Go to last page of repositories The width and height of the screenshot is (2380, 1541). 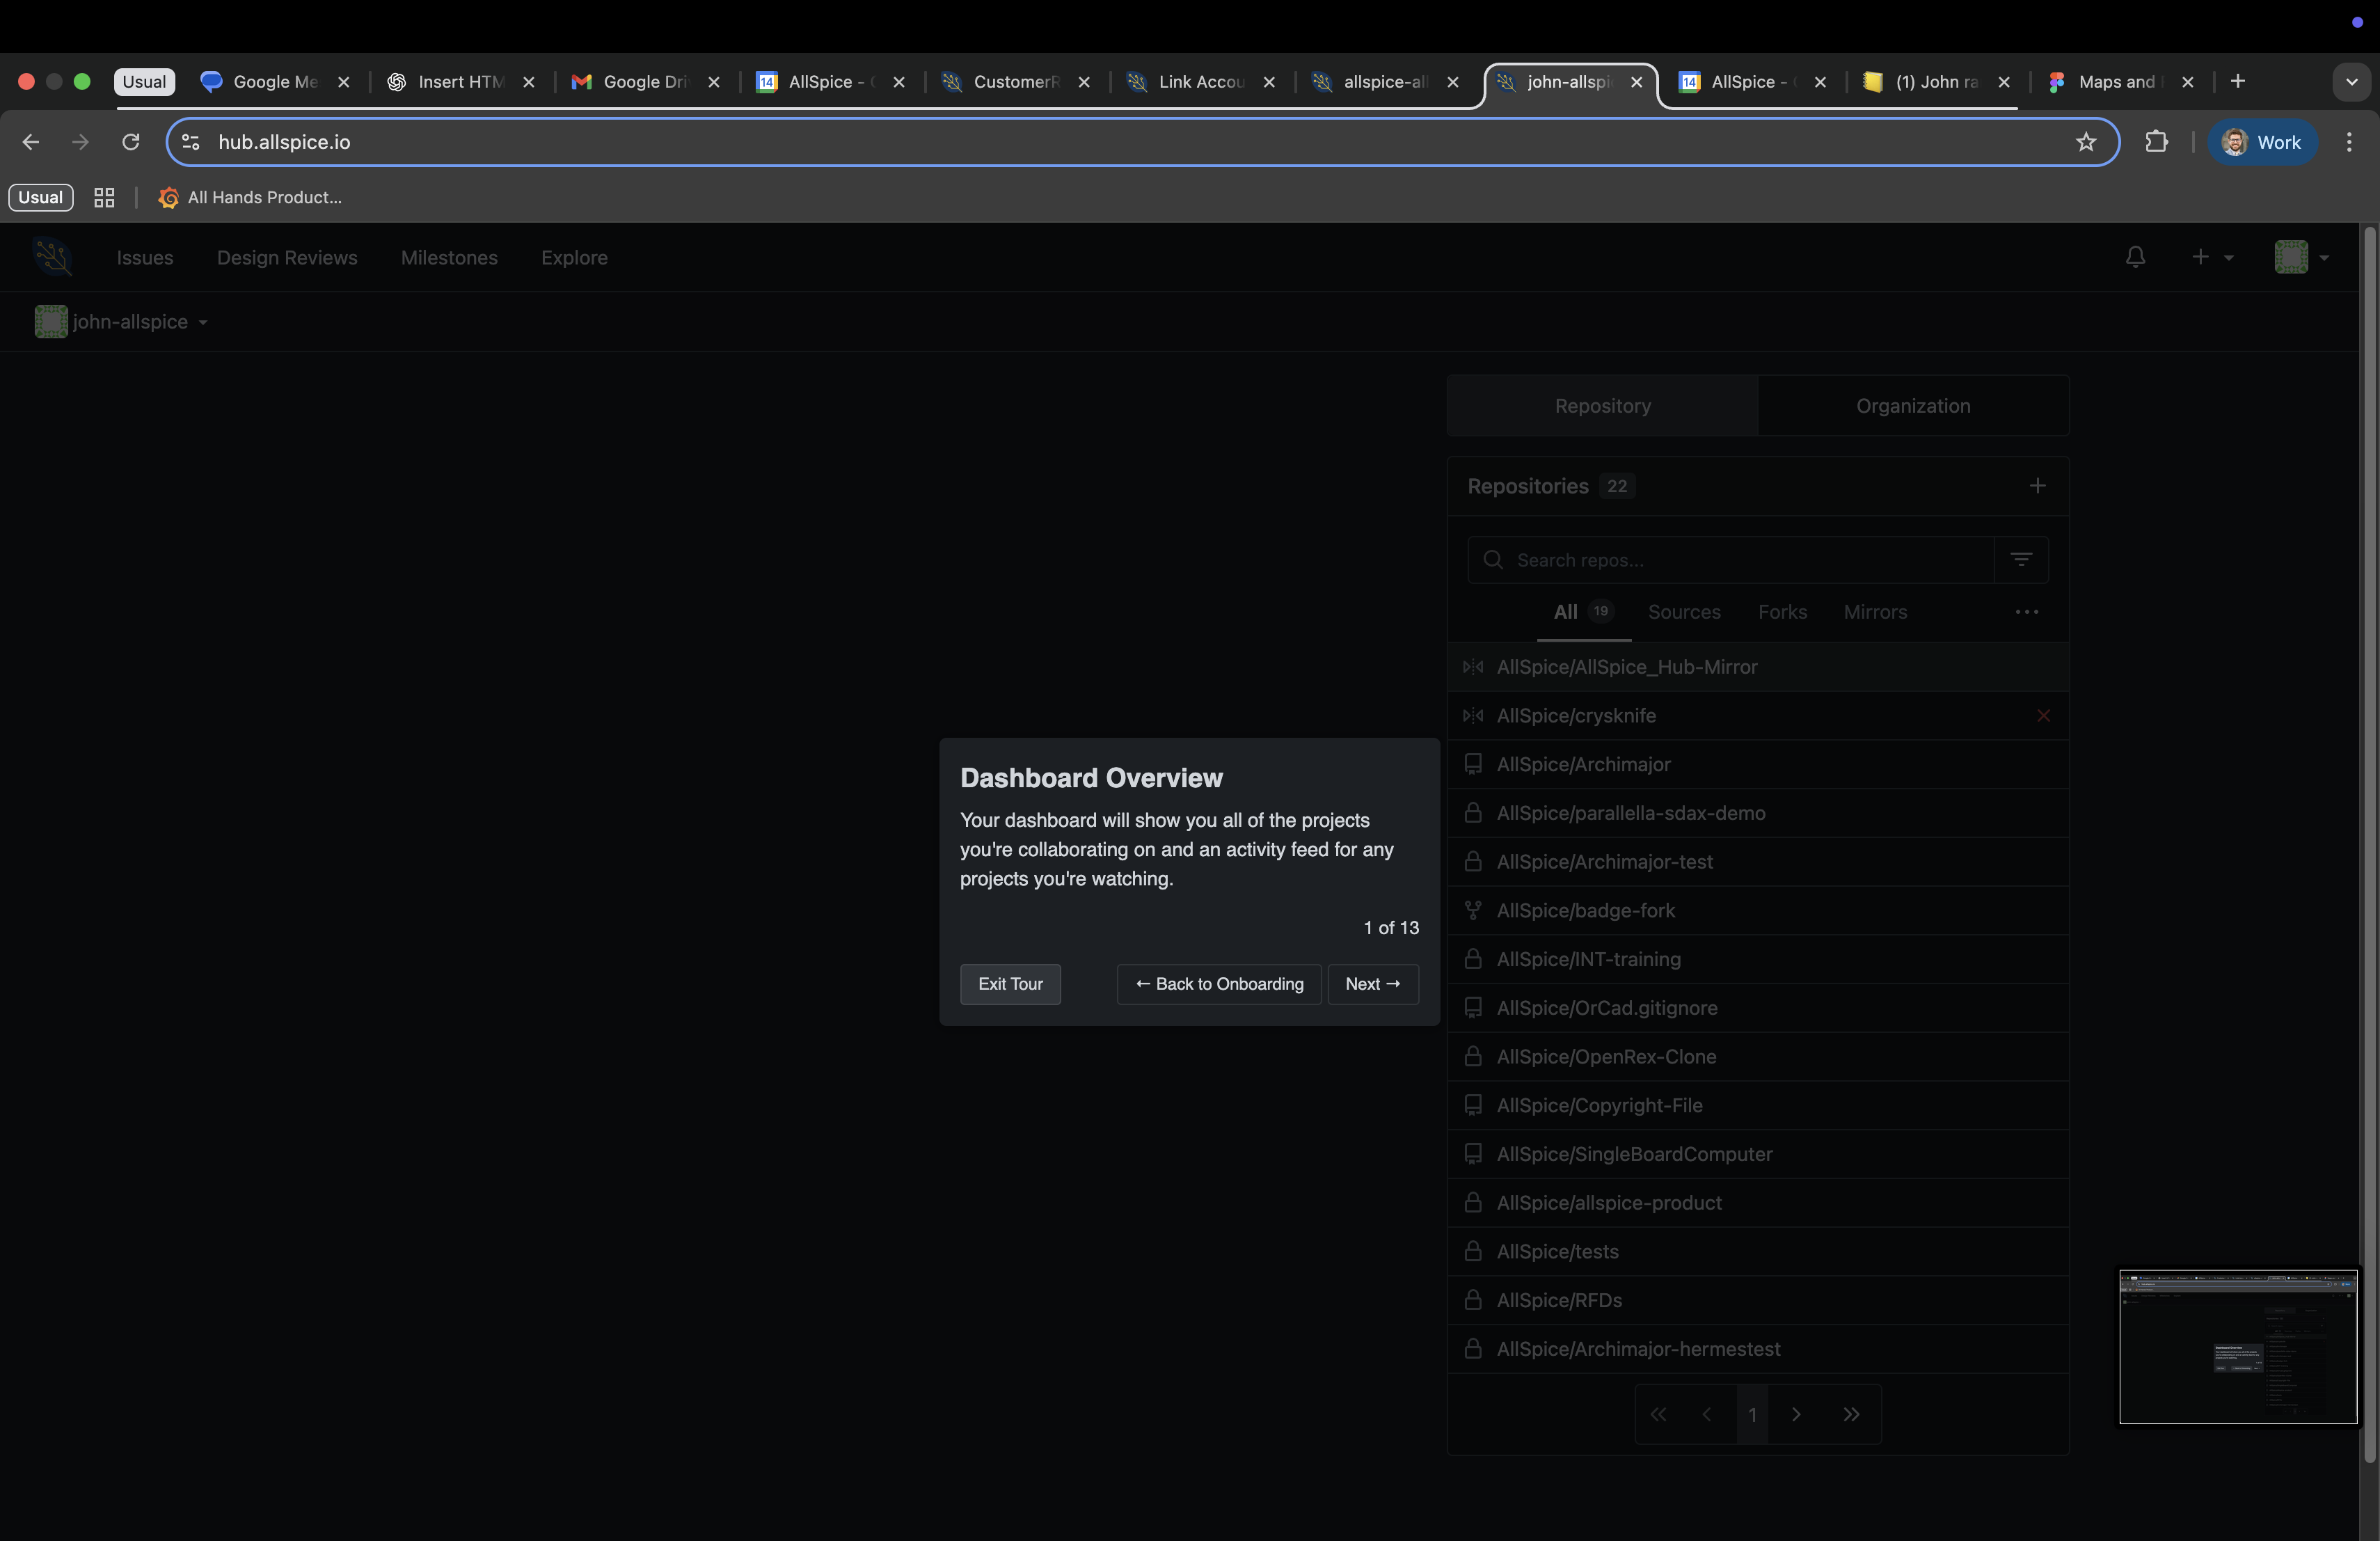pos(1851,1414)
